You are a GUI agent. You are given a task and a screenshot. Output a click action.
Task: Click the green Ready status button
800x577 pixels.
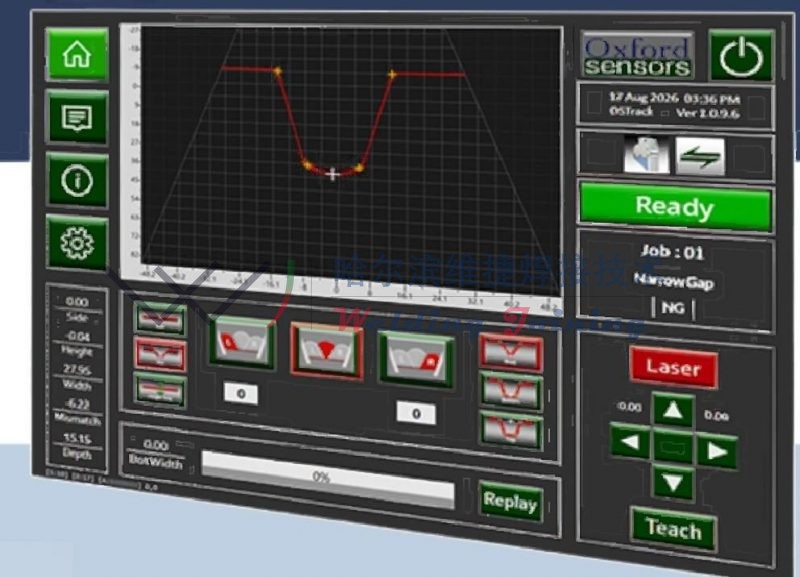pos(675,208)
